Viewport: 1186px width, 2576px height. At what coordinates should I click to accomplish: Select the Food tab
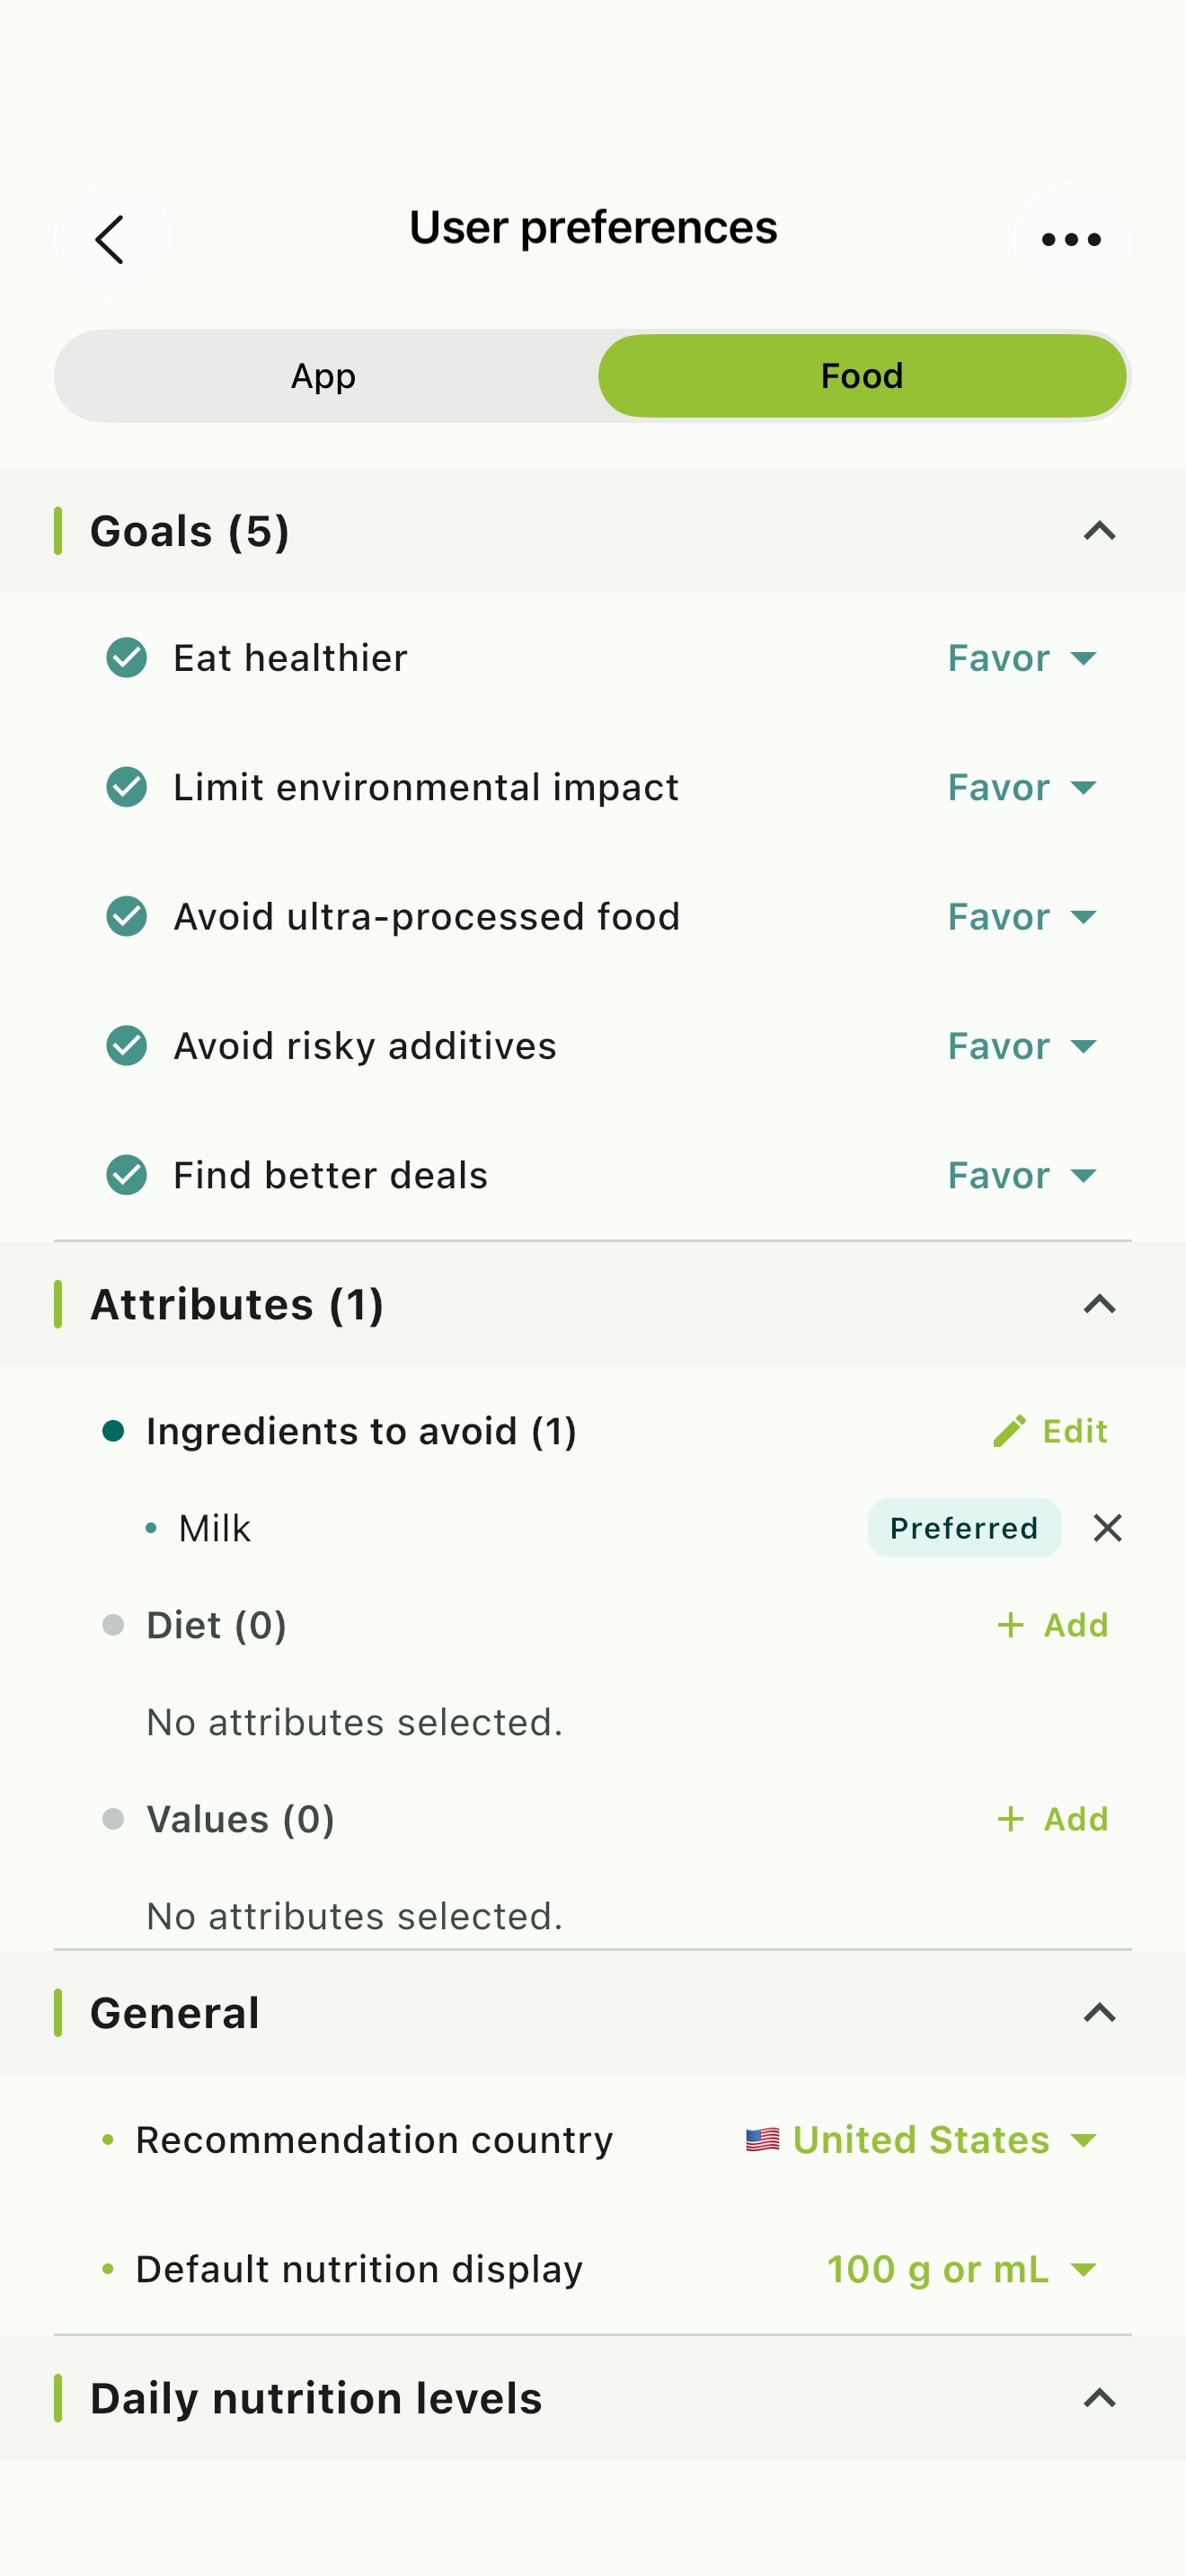pos(862,376)
